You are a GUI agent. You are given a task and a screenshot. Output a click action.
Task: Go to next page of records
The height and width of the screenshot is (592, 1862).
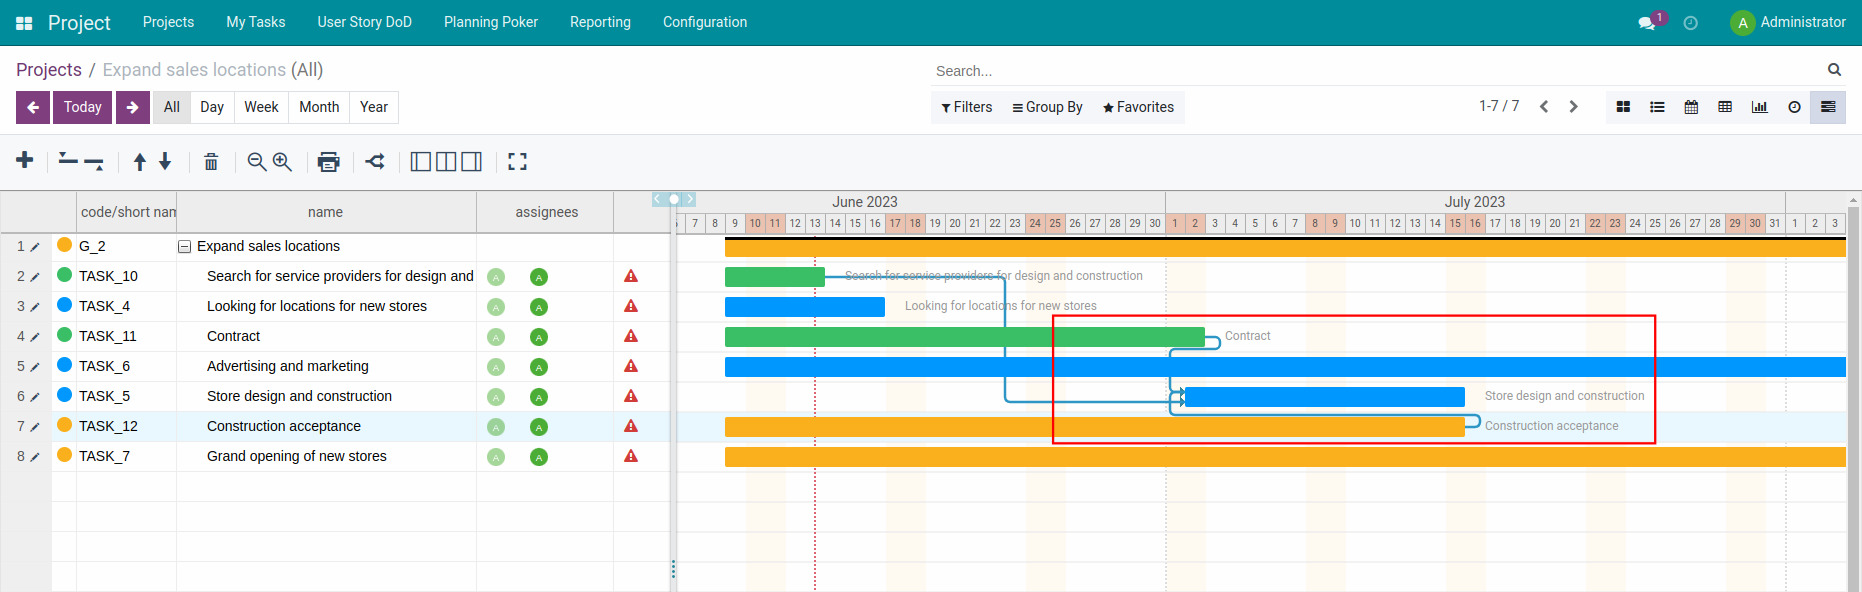click(1573, 107)
